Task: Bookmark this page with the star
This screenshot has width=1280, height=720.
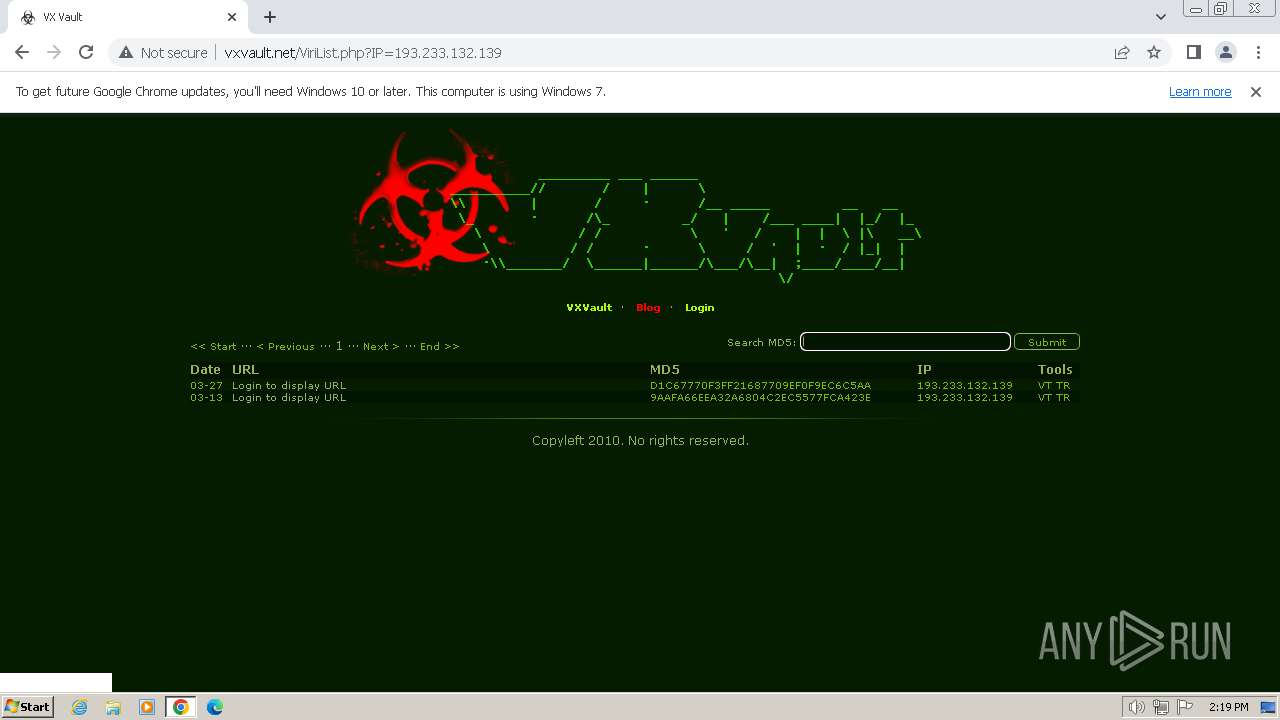Action: [x=1154, y=52]
